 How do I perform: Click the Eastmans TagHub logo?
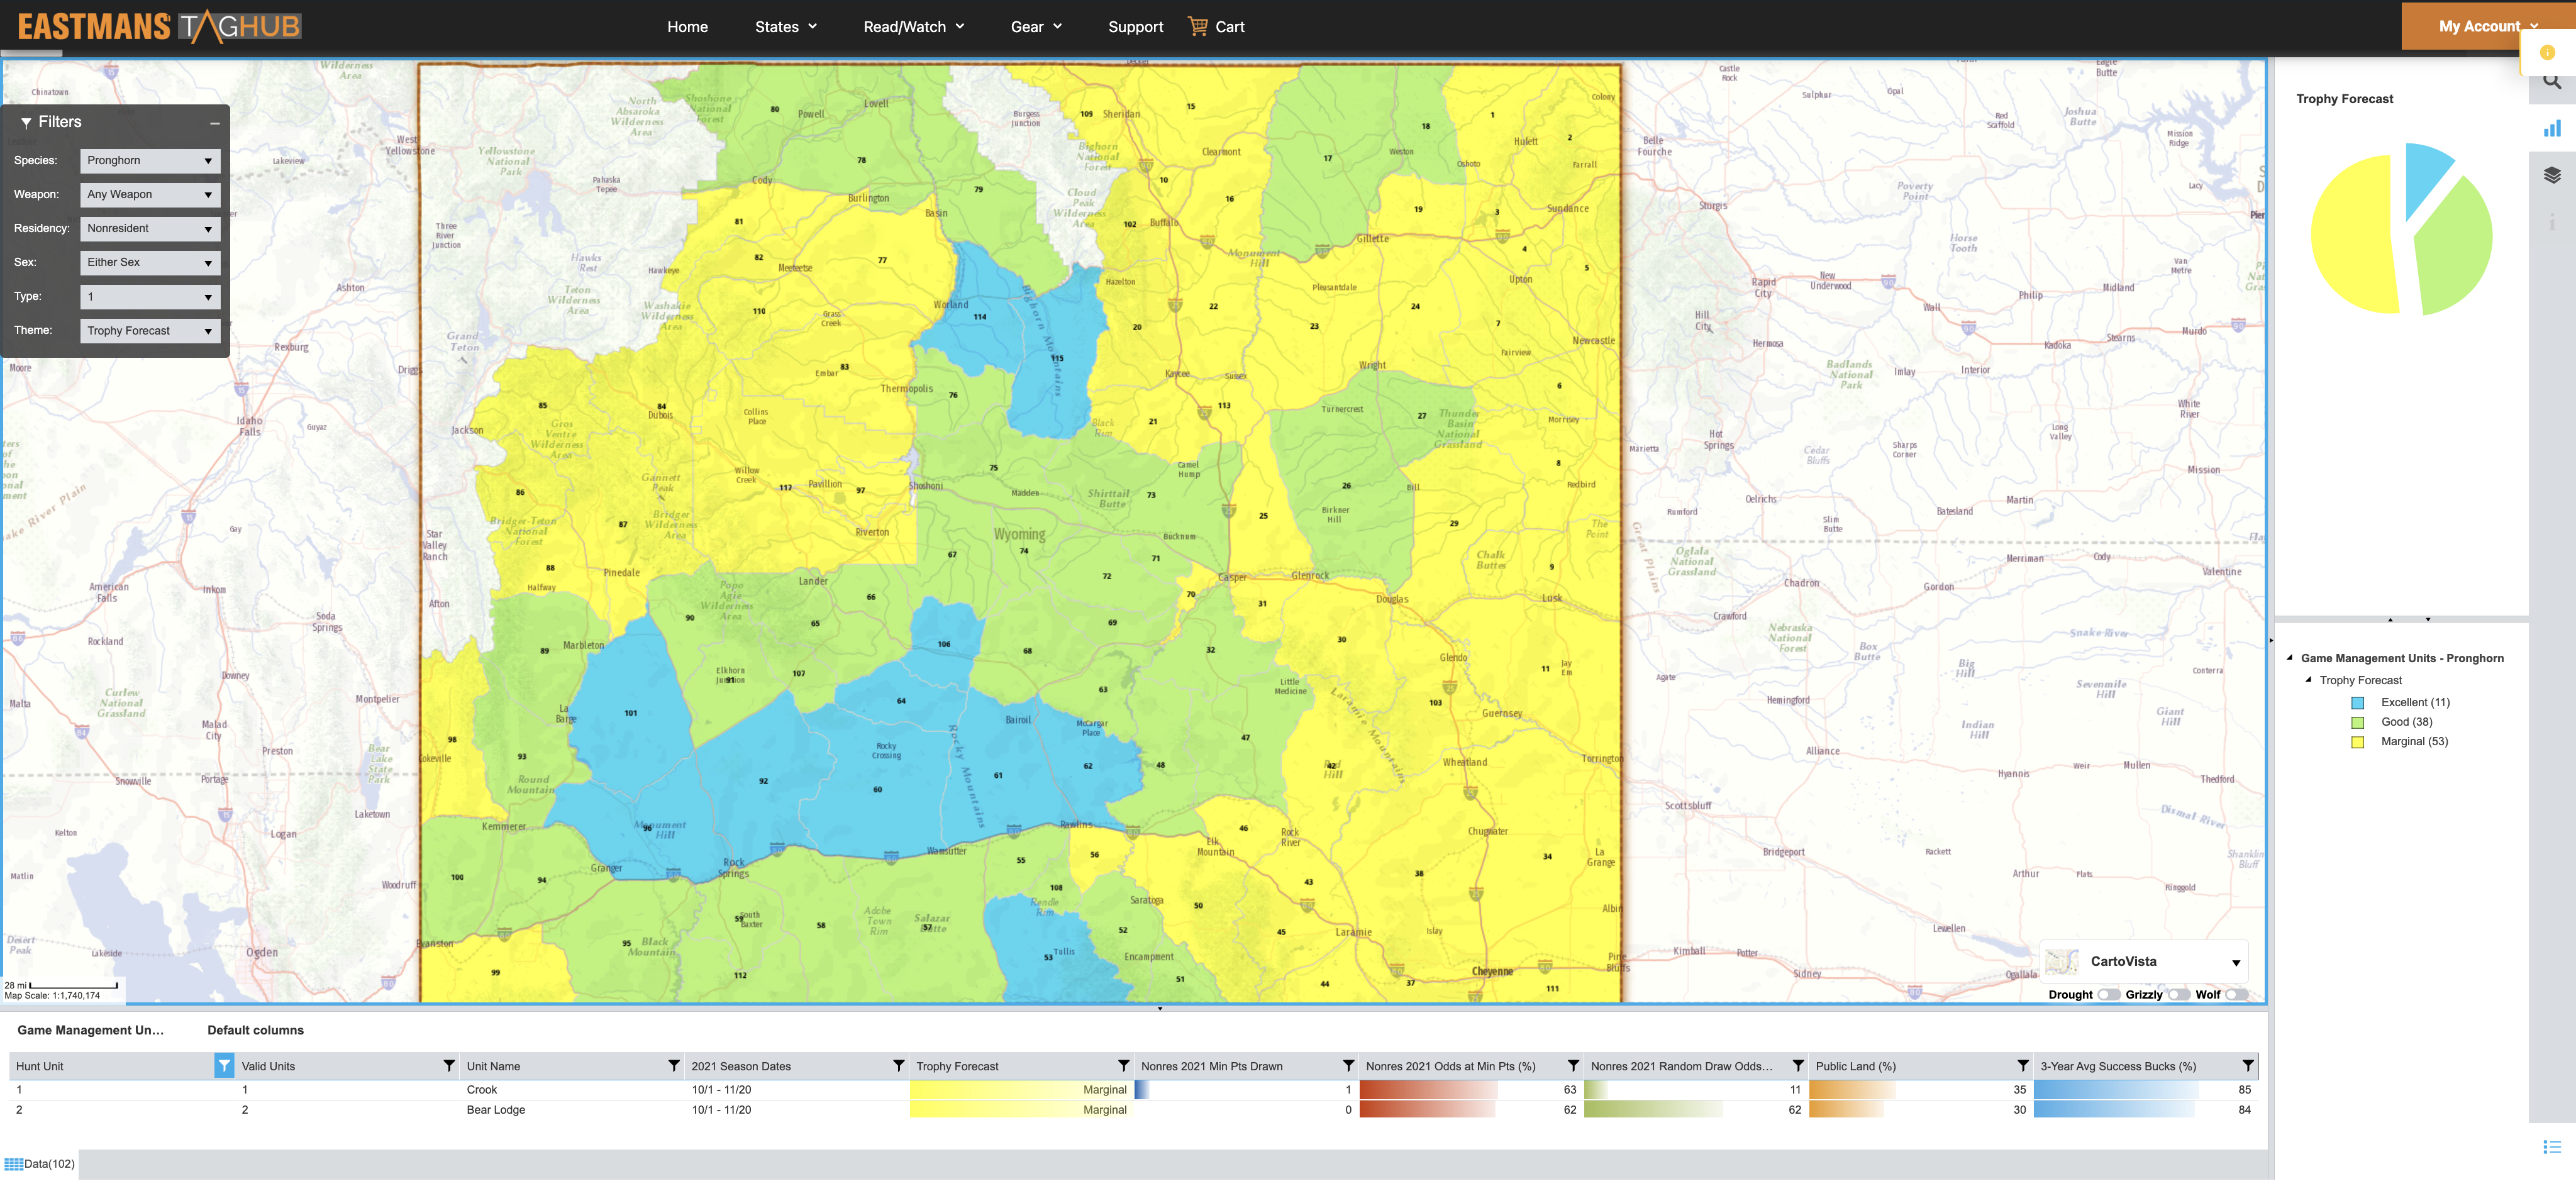(159, 26)
